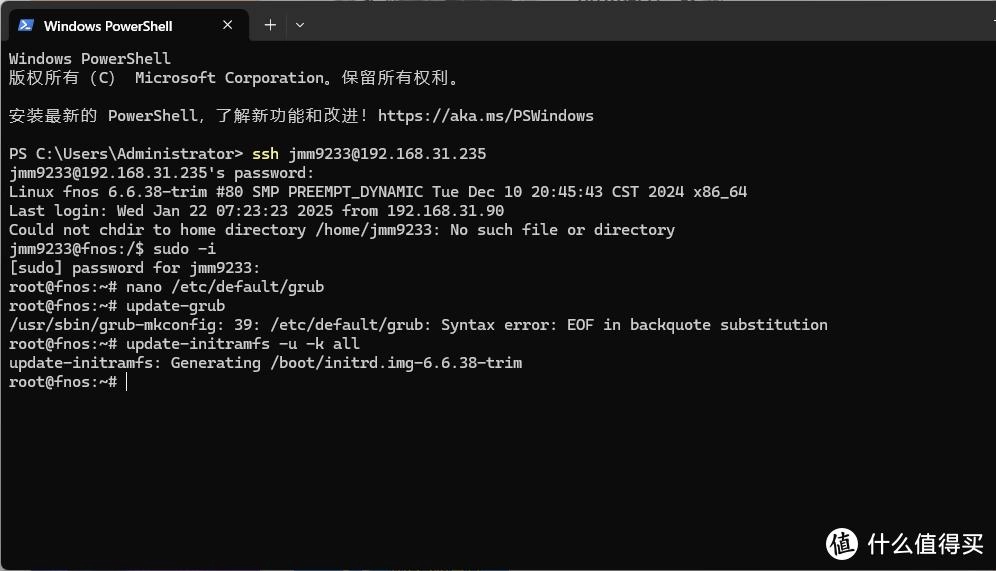Expand the new-tab profile dropdown chevron

(300, 25)
